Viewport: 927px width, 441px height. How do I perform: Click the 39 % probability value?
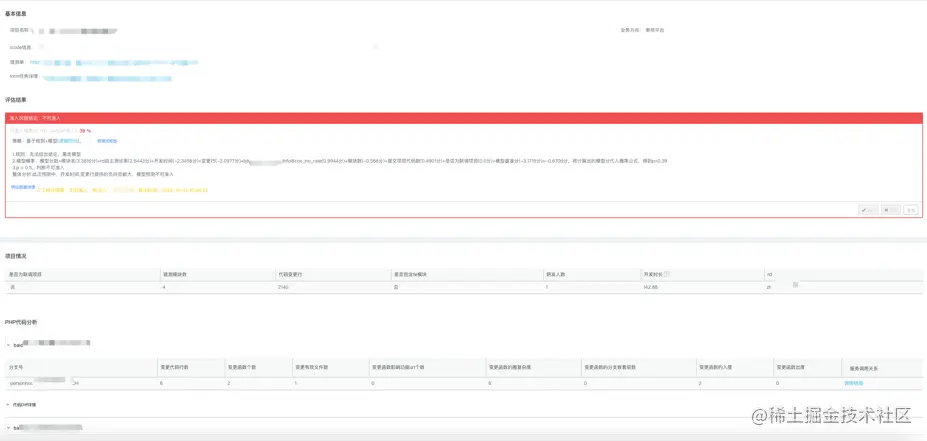pyautogui.click(x=85, y=131)
